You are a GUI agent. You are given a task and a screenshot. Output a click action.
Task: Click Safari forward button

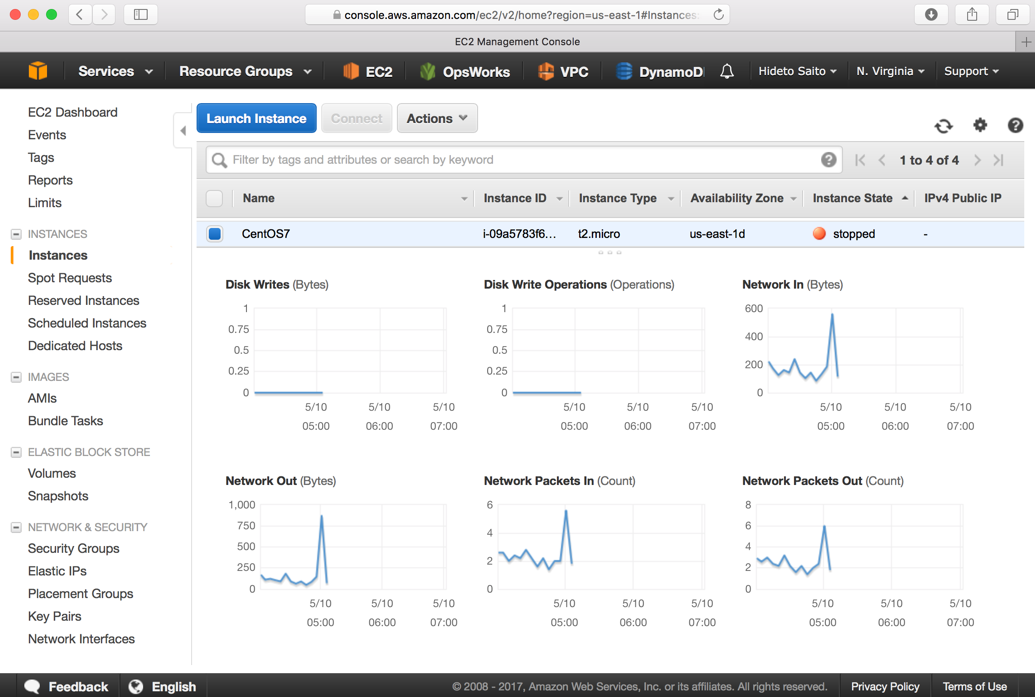[104, 15]
